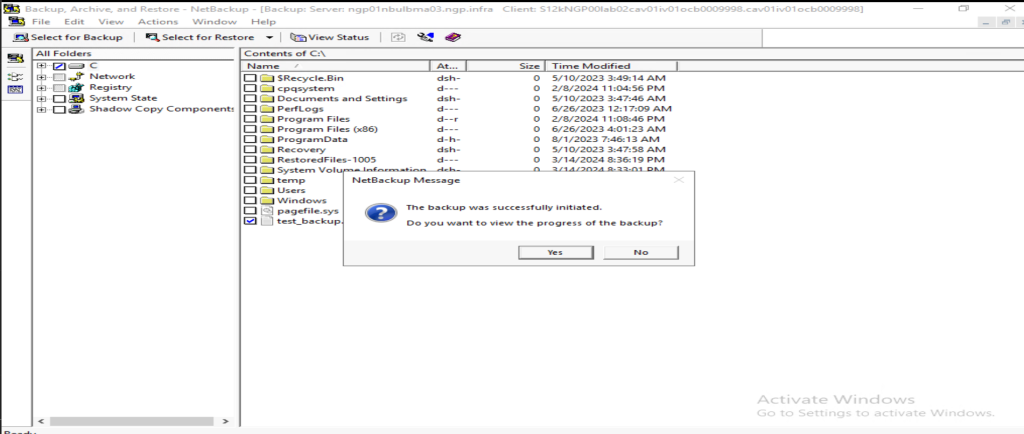This screenshot has width=1024, height=434.
Task: Click the Shadow Copy Components printer icon
Action: click(x=76, y=109)
